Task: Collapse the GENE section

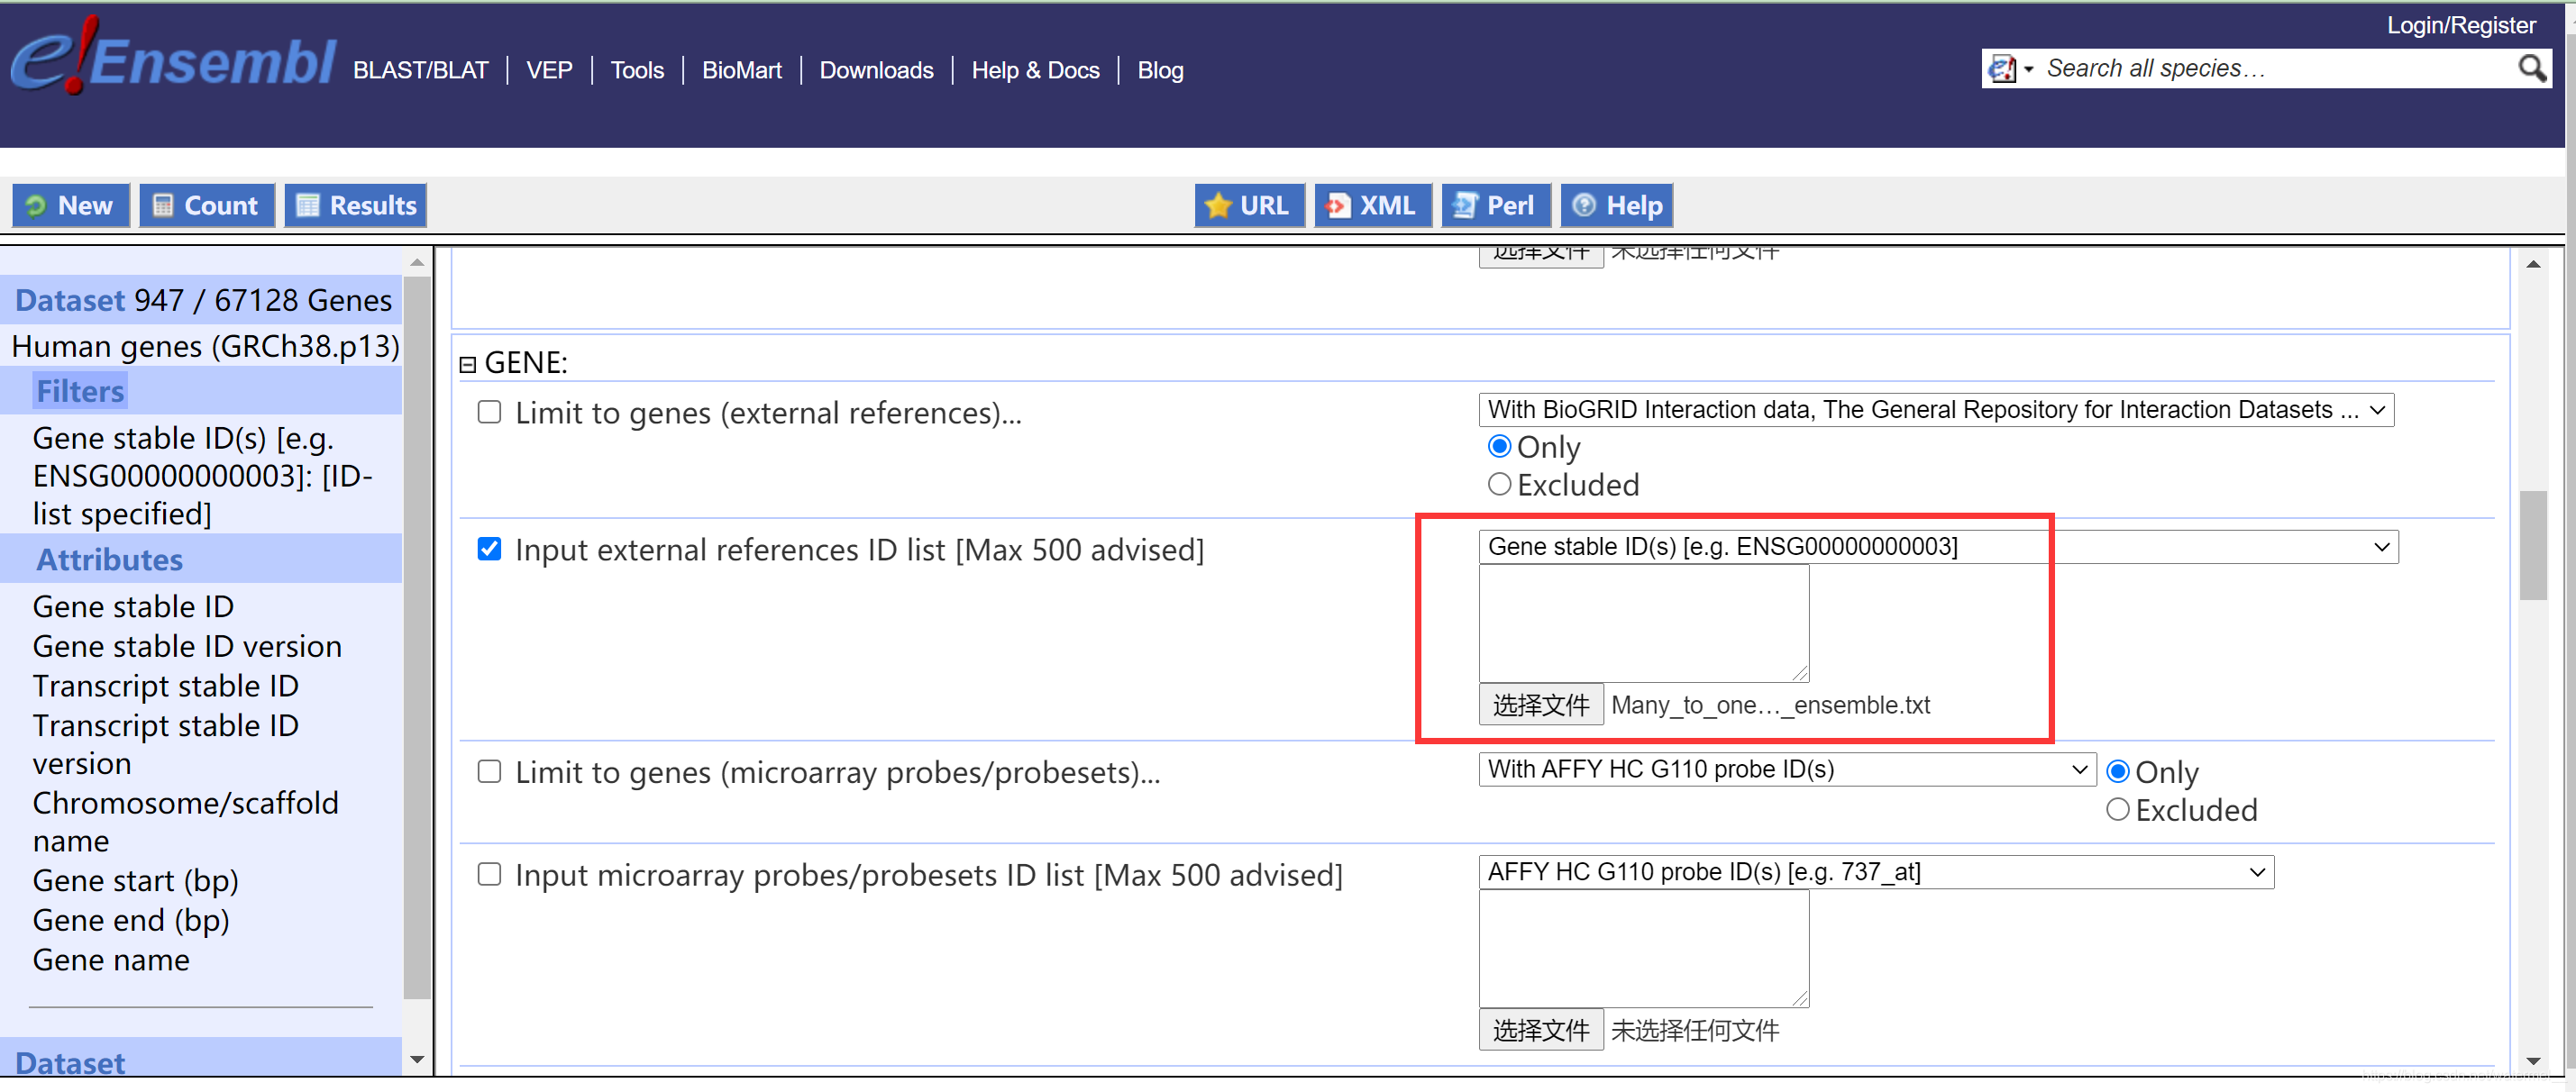Action: (x=467, y=365)
